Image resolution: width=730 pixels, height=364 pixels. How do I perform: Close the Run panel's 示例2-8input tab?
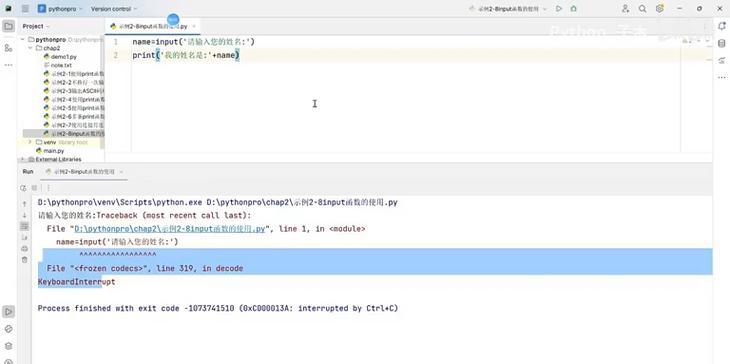pos(122,172)
